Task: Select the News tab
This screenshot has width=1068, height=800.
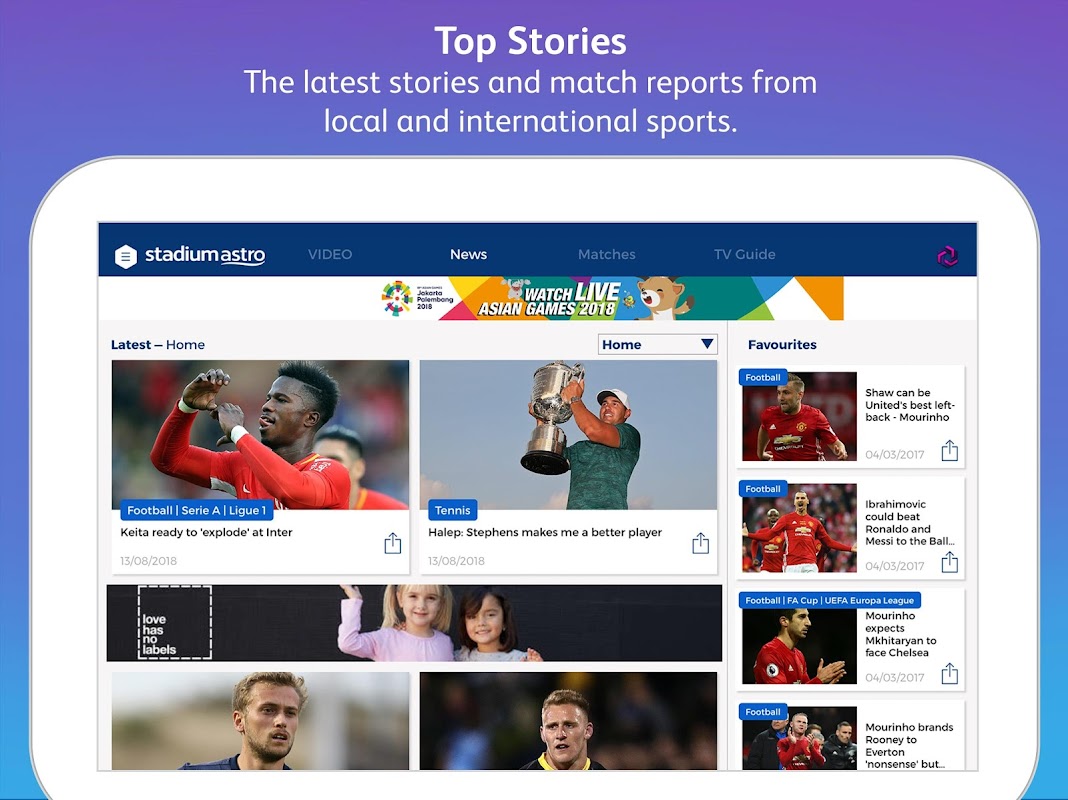Action: click(469, 254)
